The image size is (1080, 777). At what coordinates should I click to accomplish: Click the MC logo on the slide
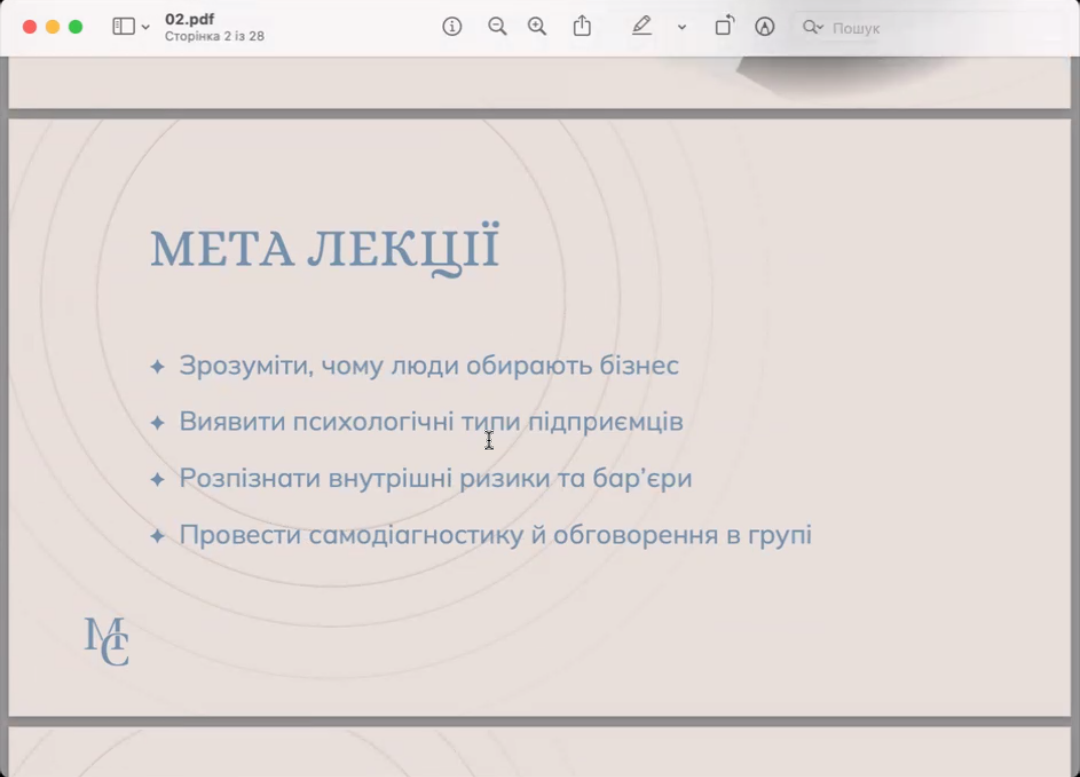pyautogui.click(x=106, y=641)
